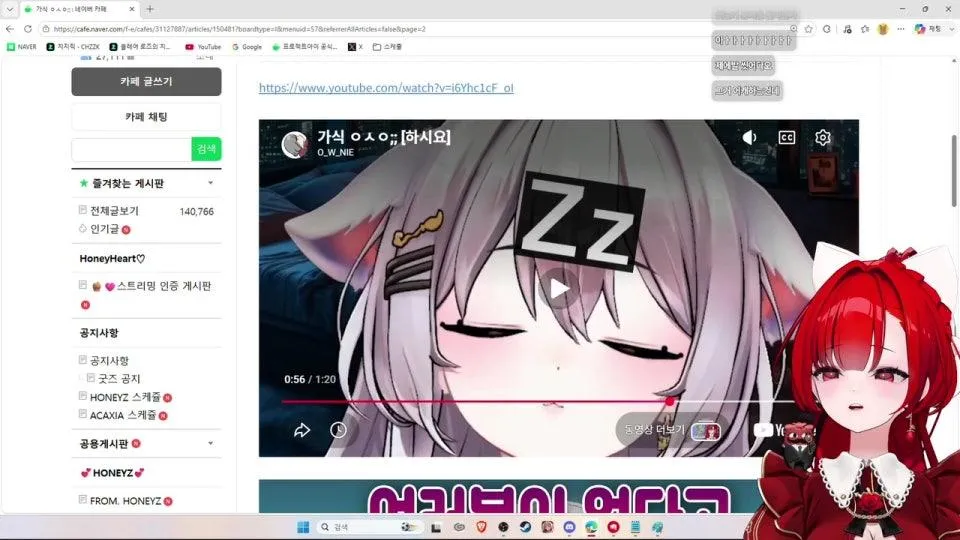Open 카페 채팅
960x540 pixels.
[x=146, y=116]
